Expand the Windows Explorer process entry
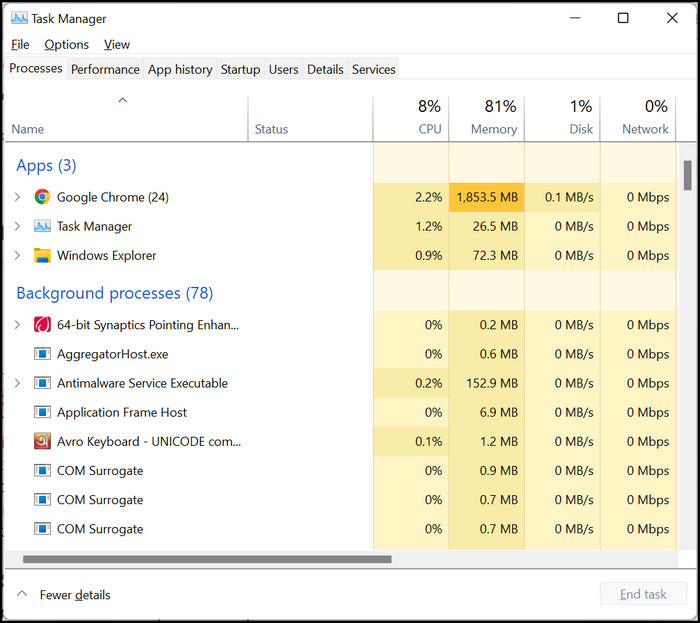This screenshot has width=700, height=623. click(17, 255)
